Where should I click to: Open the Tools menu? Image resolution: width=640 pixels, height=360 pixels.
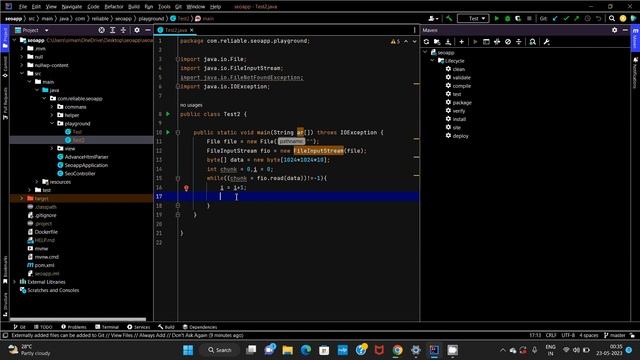(164, 7)
